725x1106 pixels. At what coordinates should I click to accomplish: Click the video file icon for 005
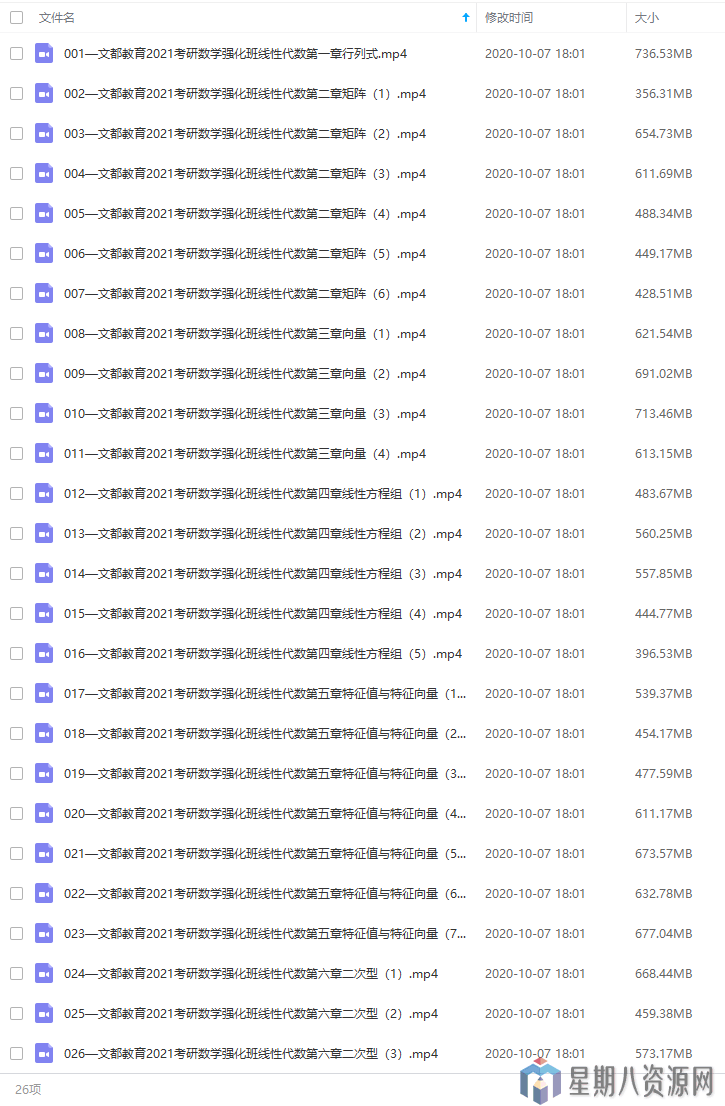tap(43, 213)
